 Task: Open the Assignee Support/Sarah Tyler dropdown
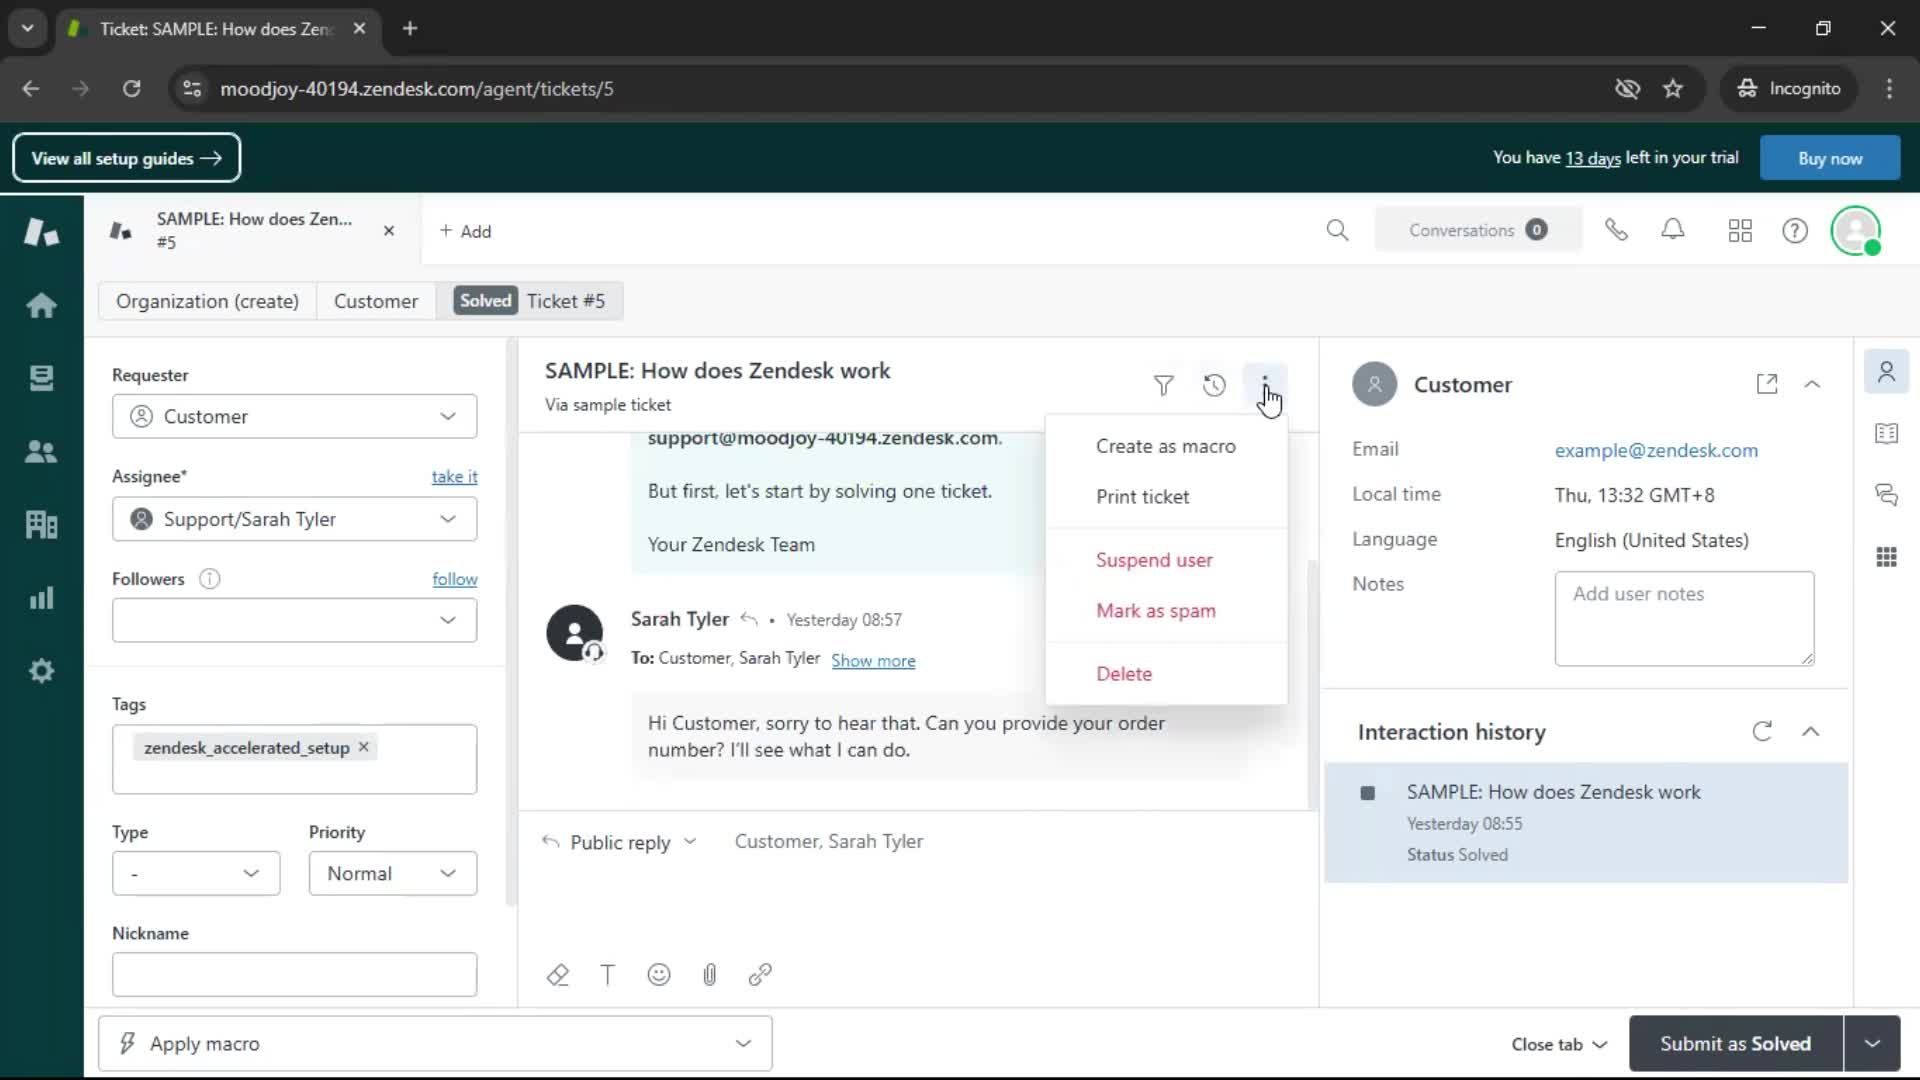294,519
